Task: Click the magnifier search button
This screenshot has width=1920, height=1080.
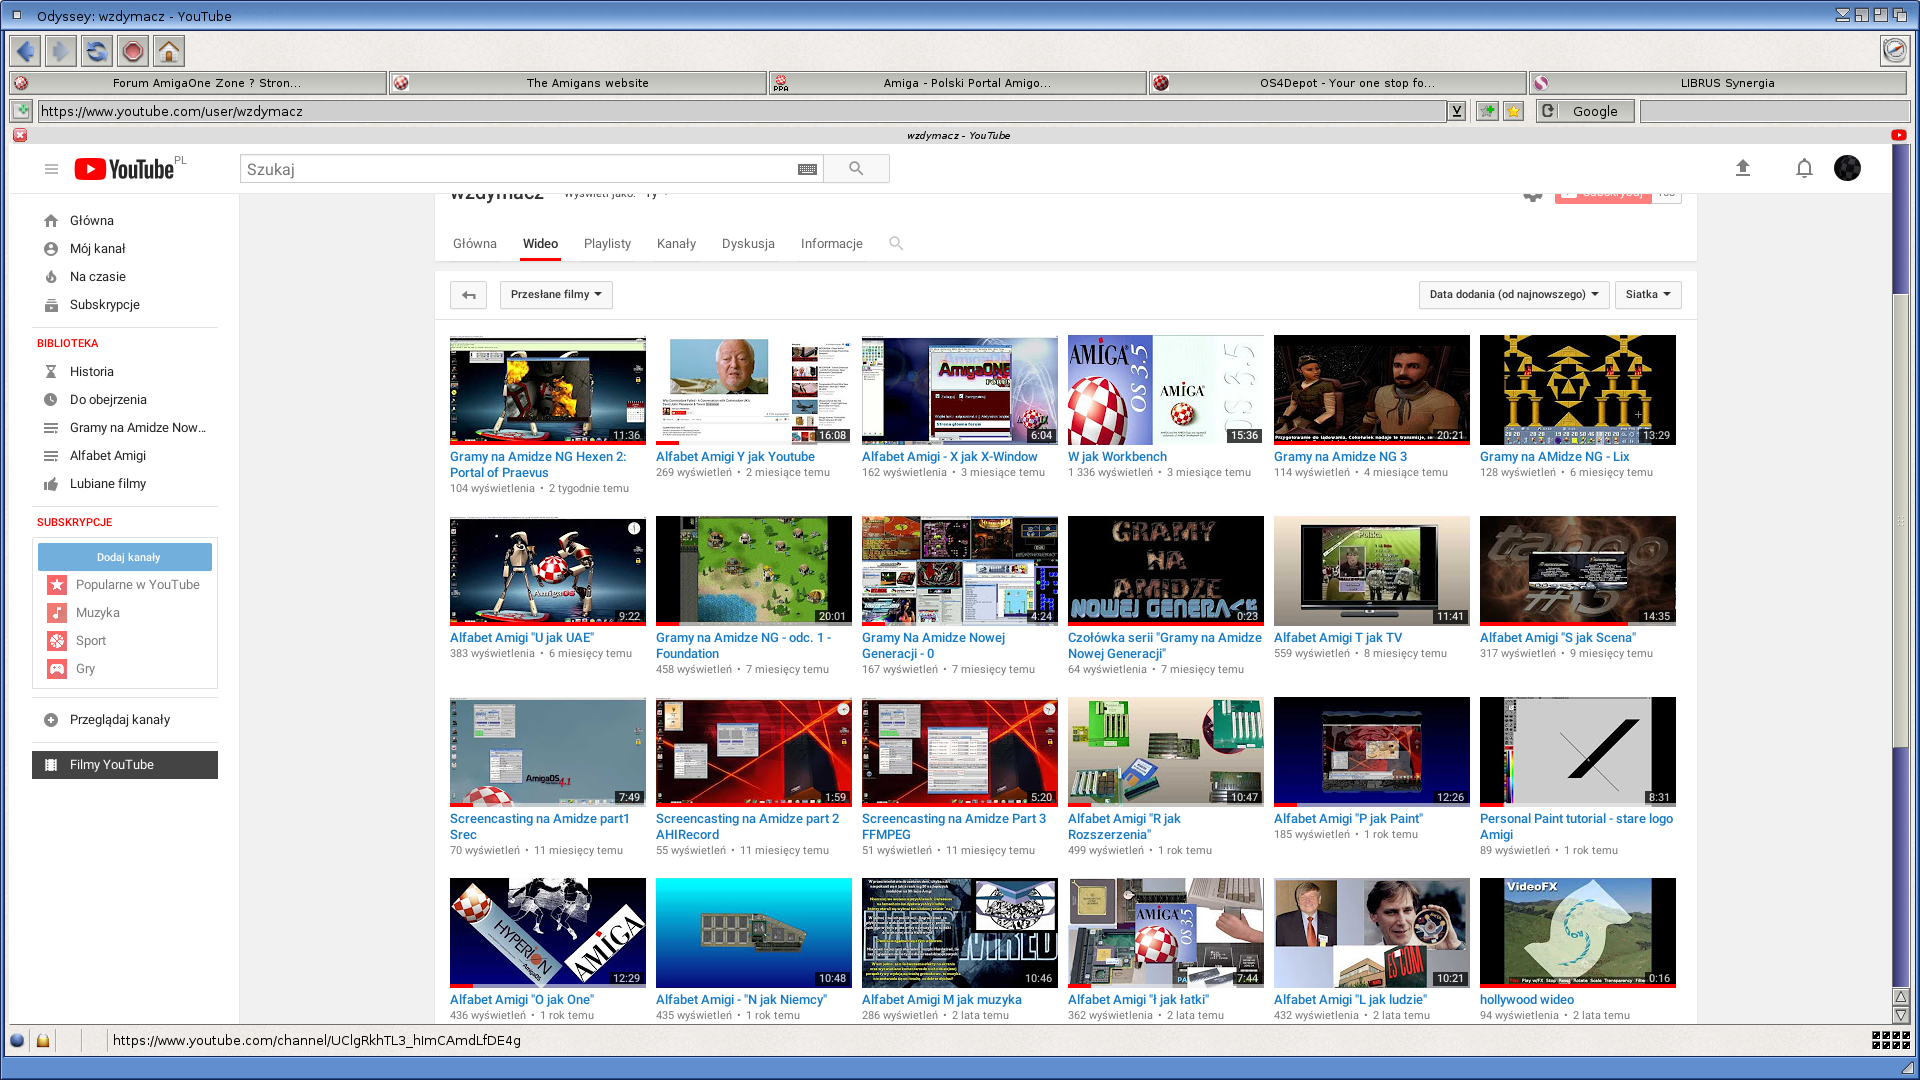Action: click(x=856, y=169)
